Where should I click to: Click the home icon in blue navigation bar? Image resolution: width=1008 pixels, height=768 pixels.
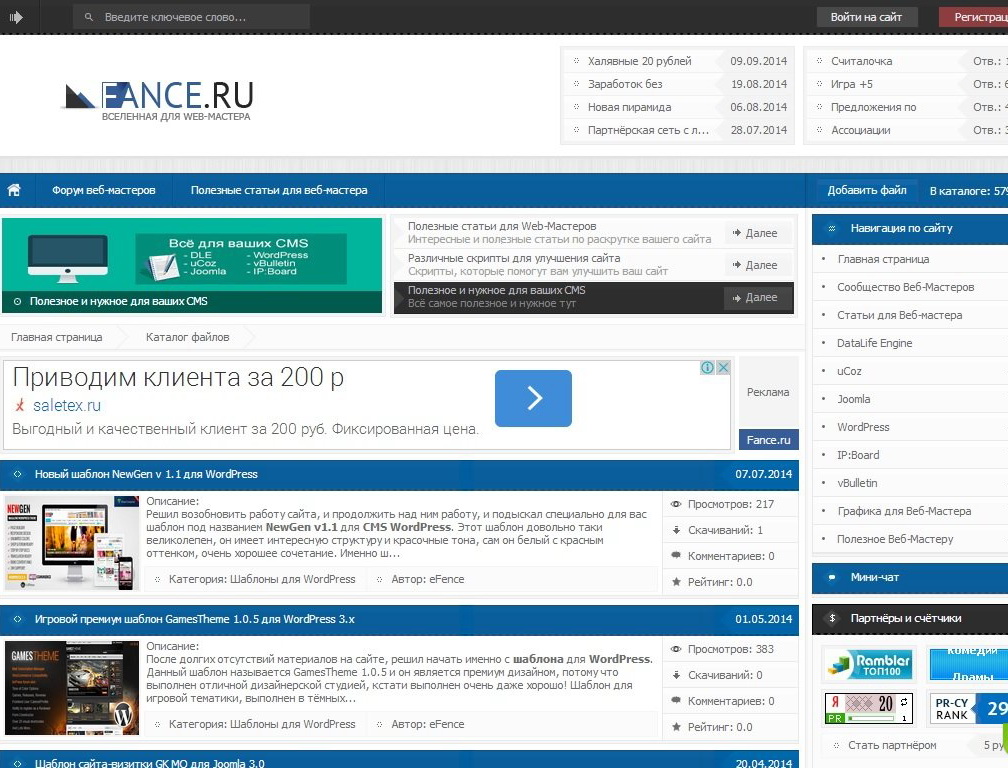pos(14,190)
